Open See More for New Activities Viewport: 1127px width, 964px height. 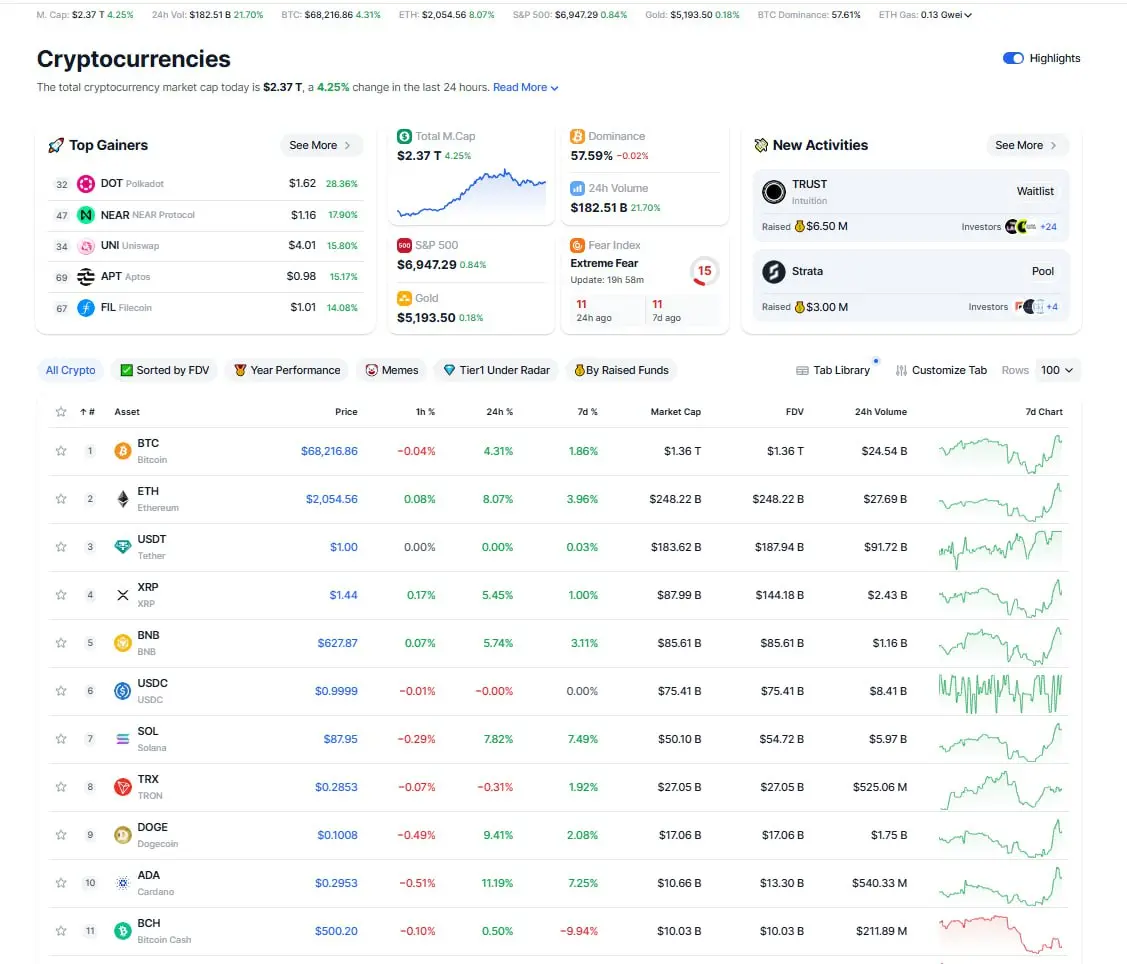tap(1026, 145)
